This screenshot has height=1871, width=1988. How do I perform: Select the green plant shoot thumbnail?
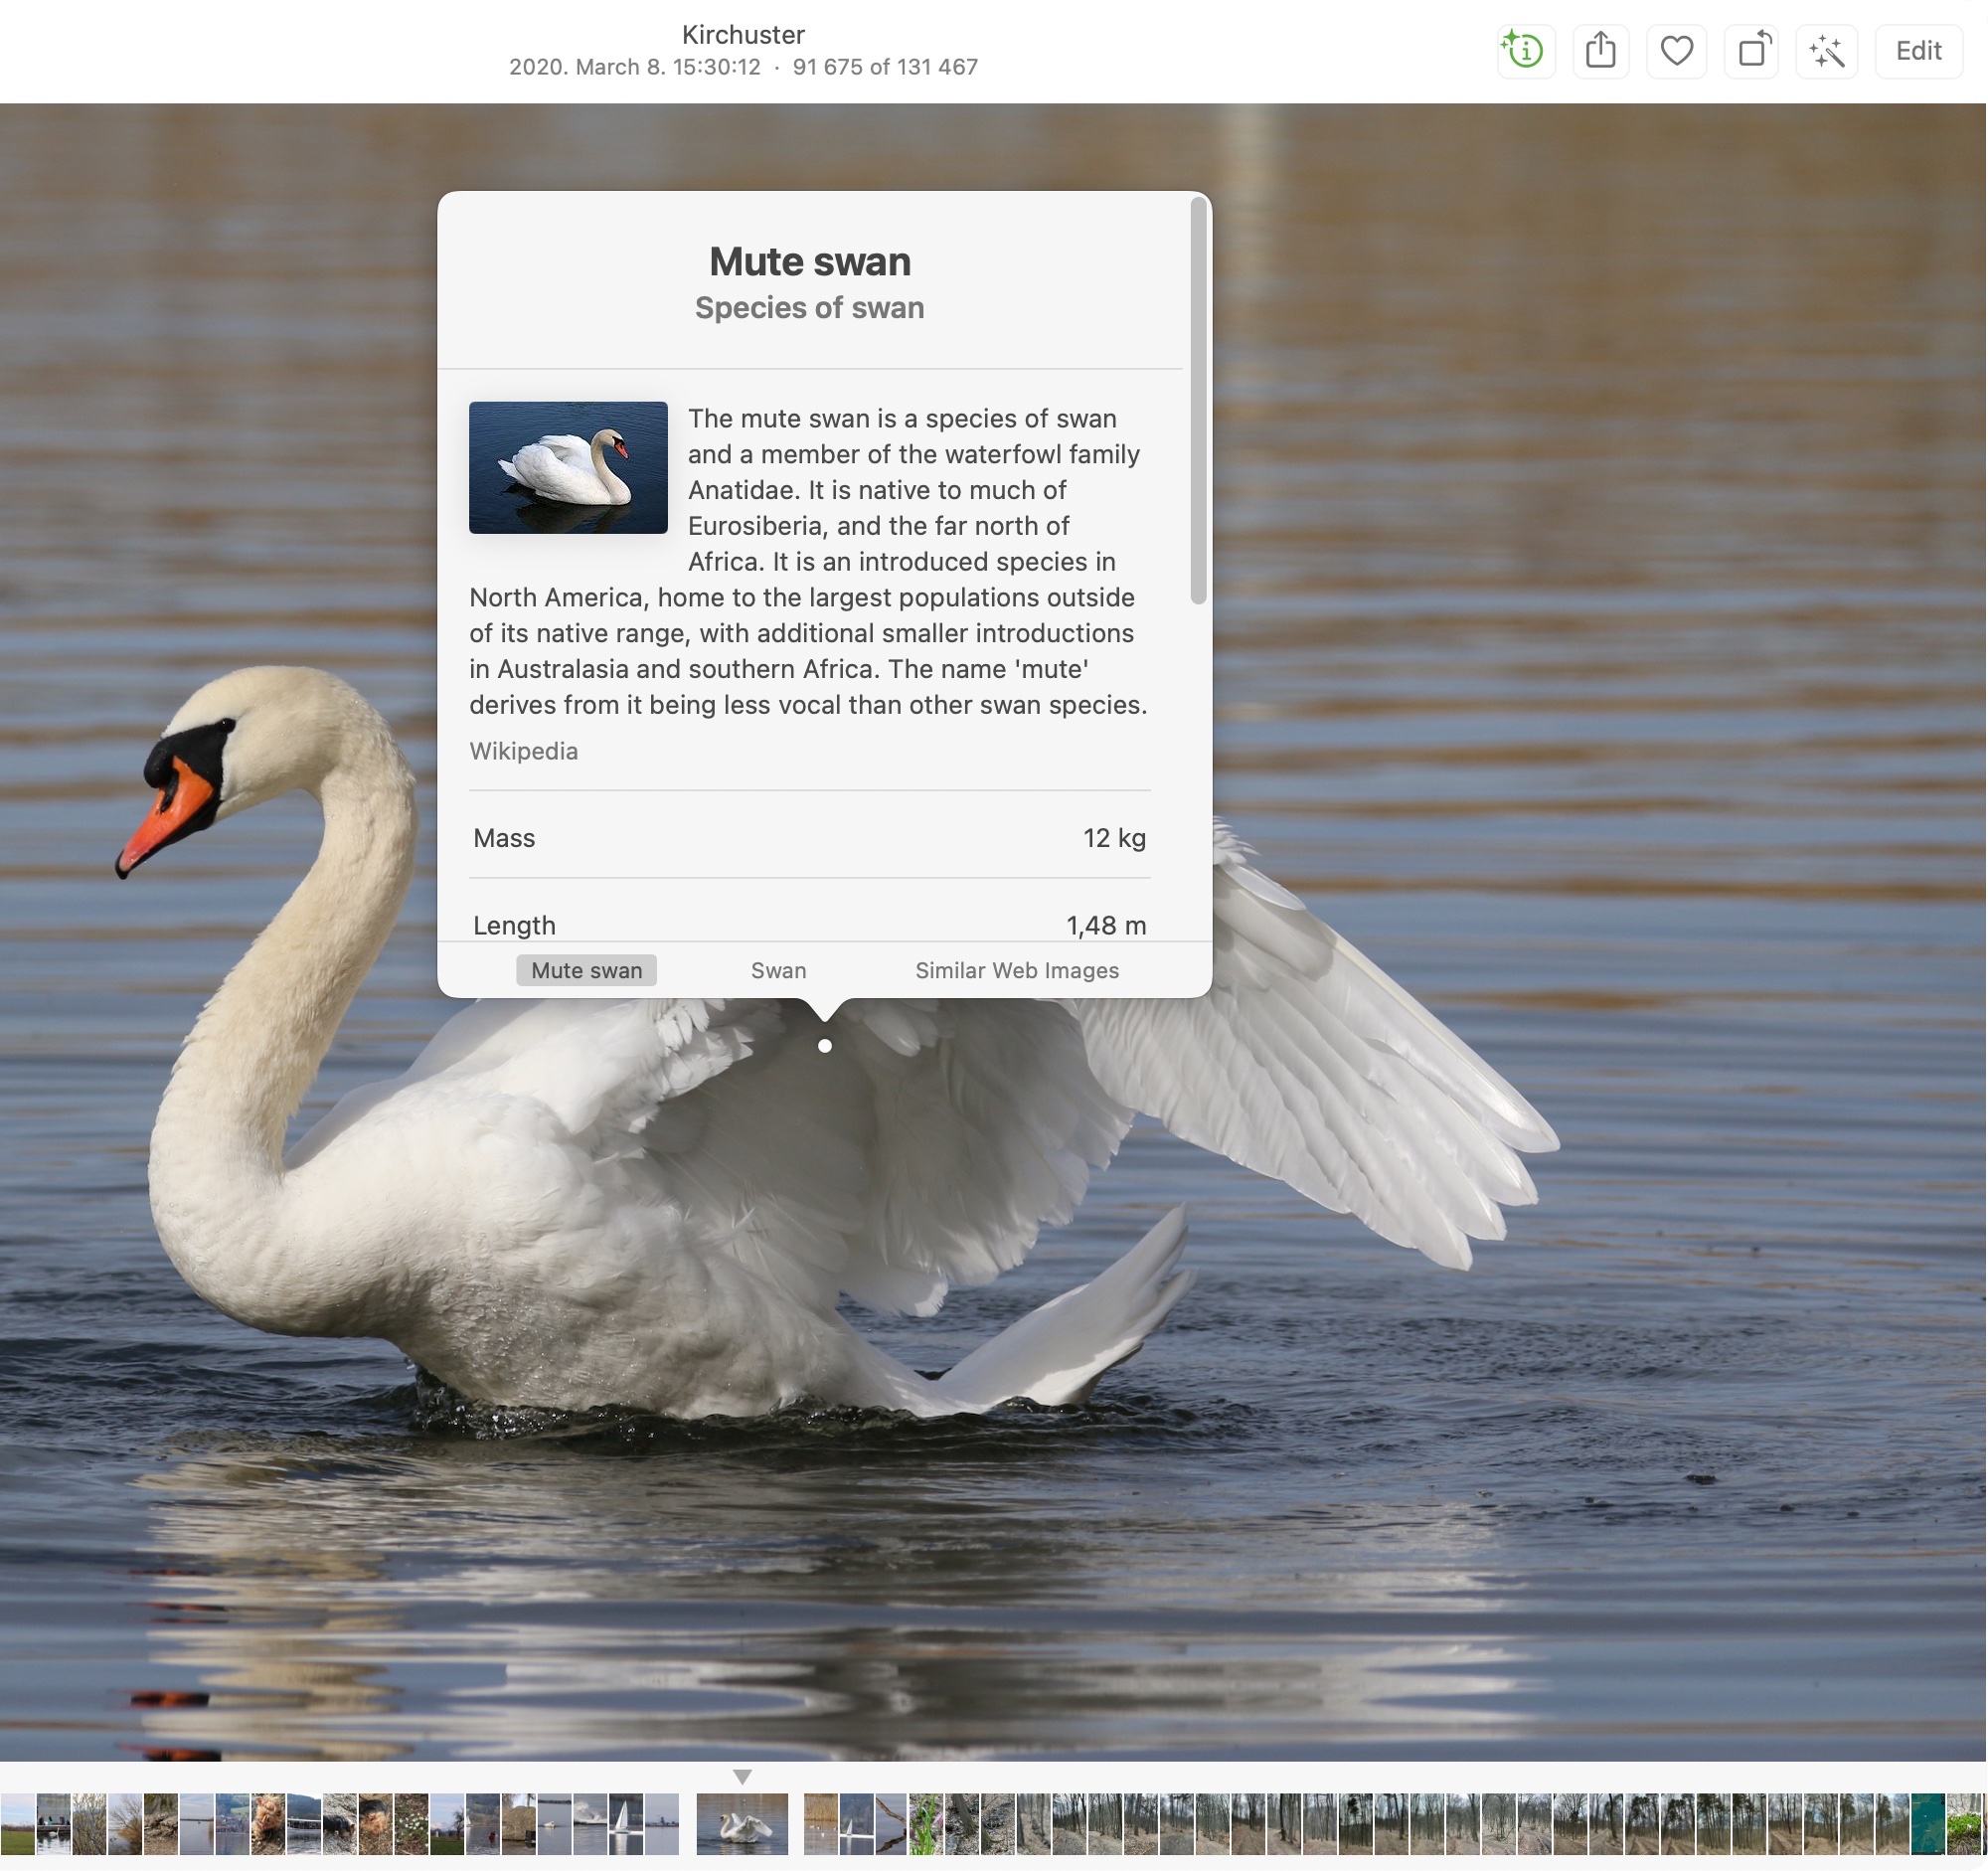[x=927, y=1825]
